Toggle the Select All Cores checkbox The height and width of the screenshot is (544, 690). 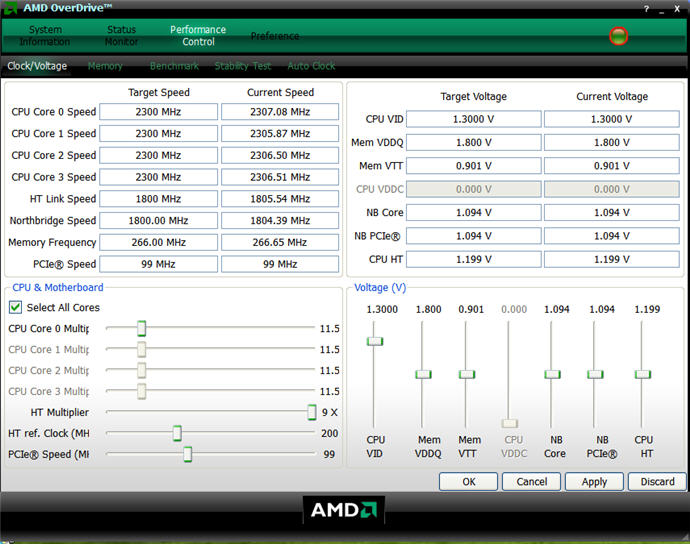[x=15, y=307]
